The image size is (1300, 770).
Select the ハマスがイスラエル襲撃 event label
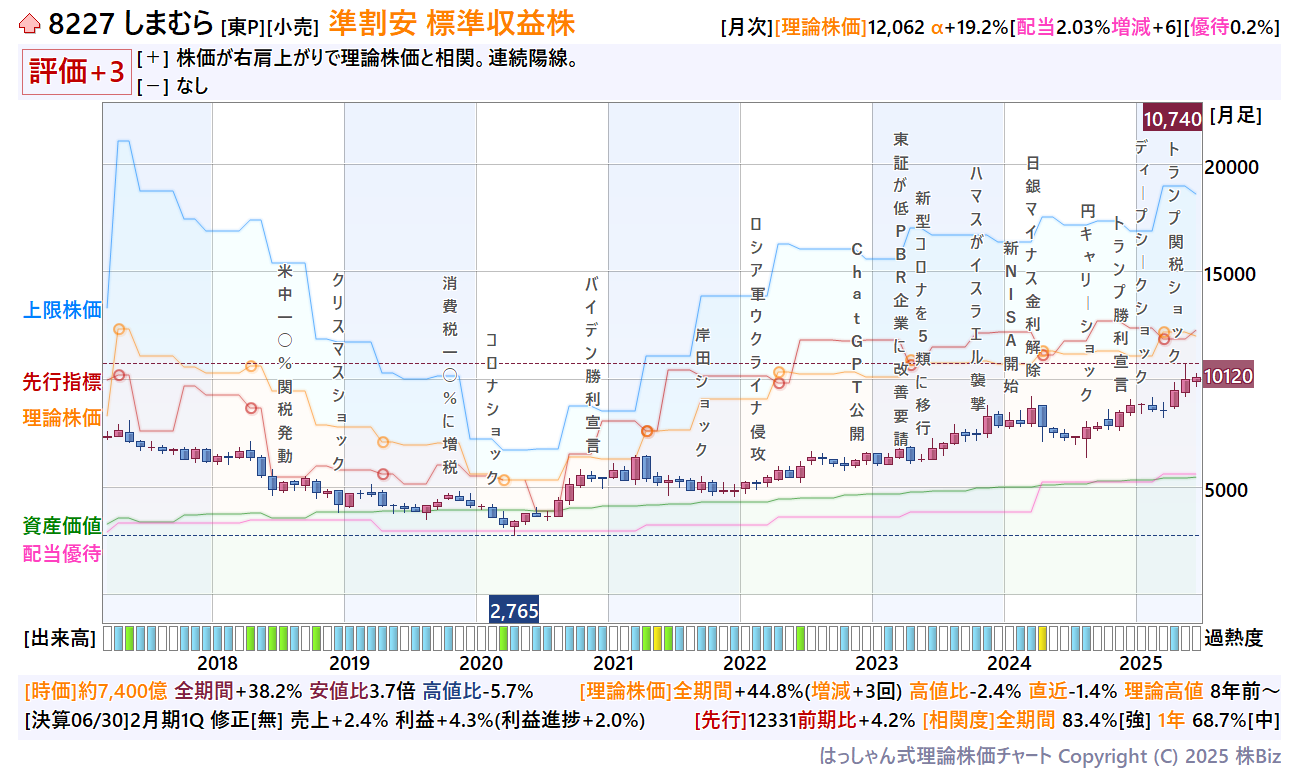(x=977, y=288)
